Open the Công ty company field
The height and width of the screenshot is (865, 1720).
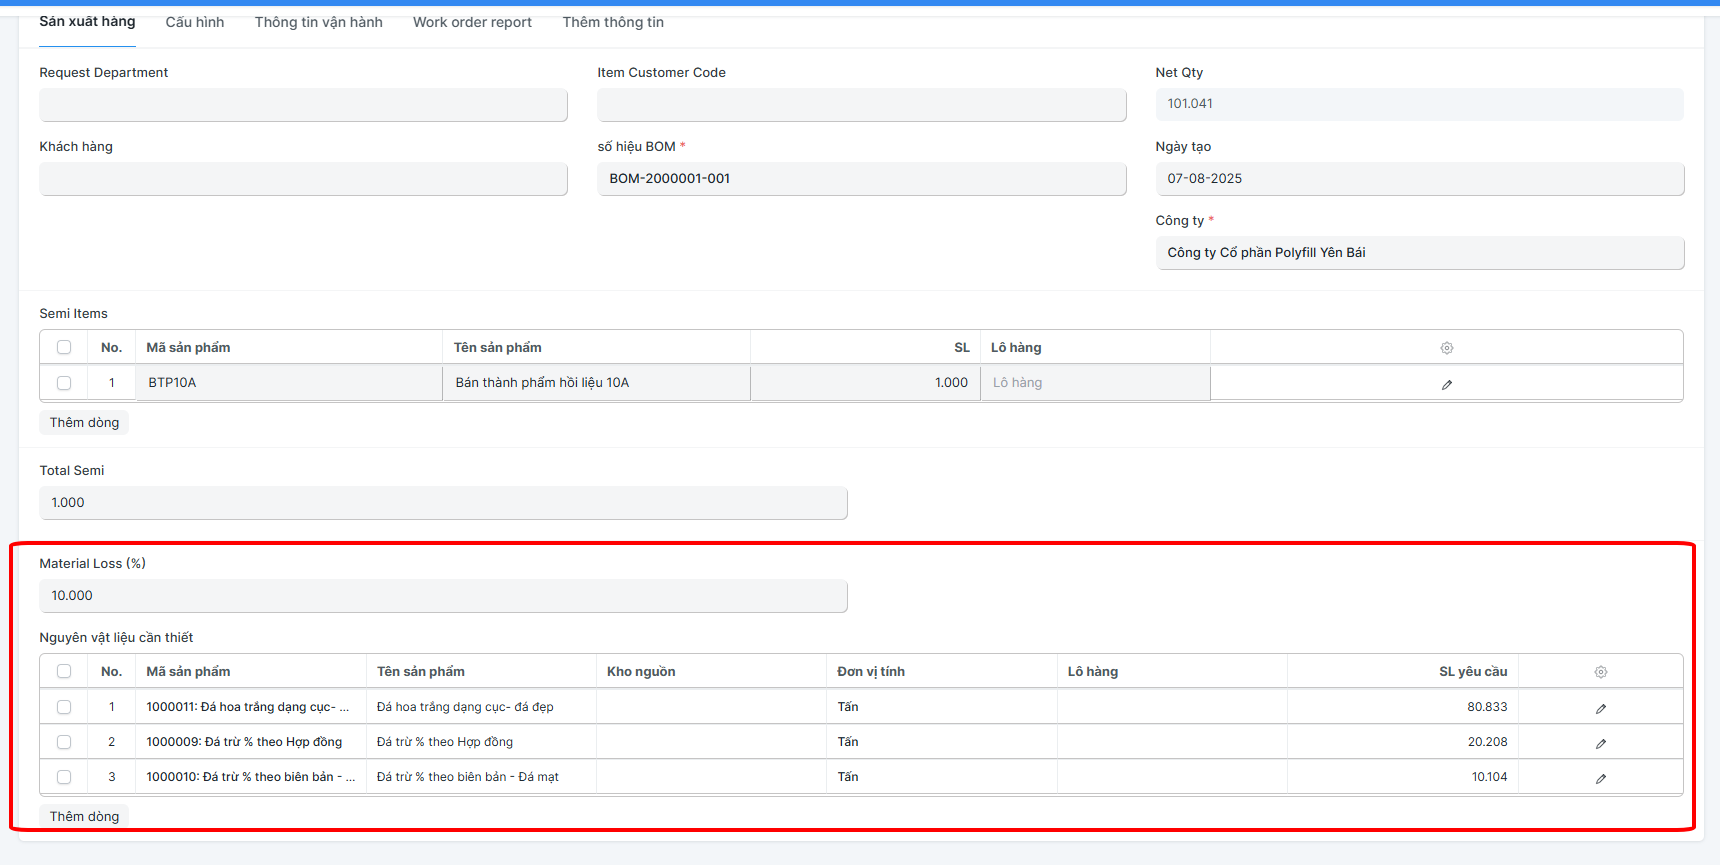pos(1419,252)
